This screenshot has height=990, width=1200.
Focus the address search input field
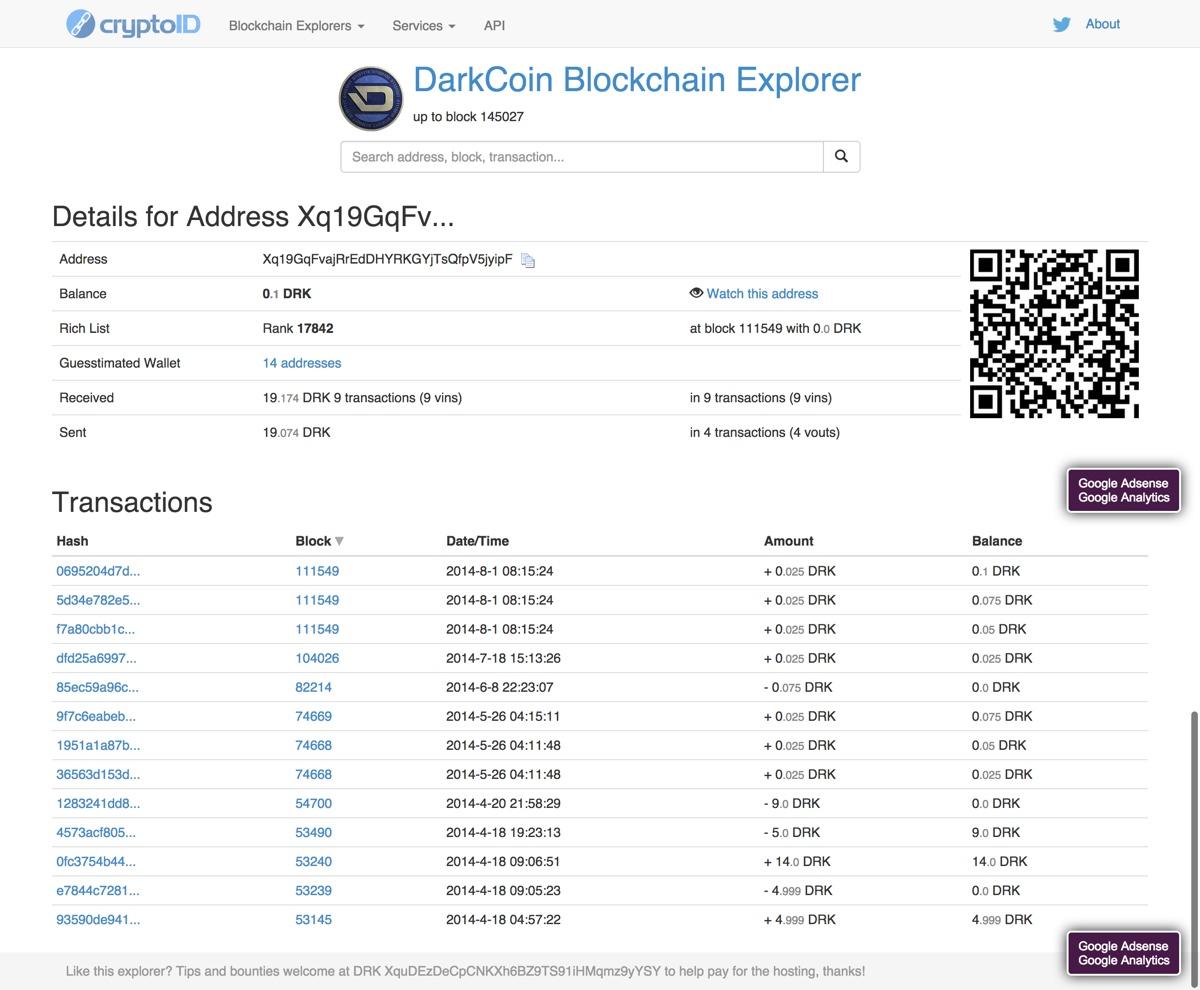pos(582,156)
